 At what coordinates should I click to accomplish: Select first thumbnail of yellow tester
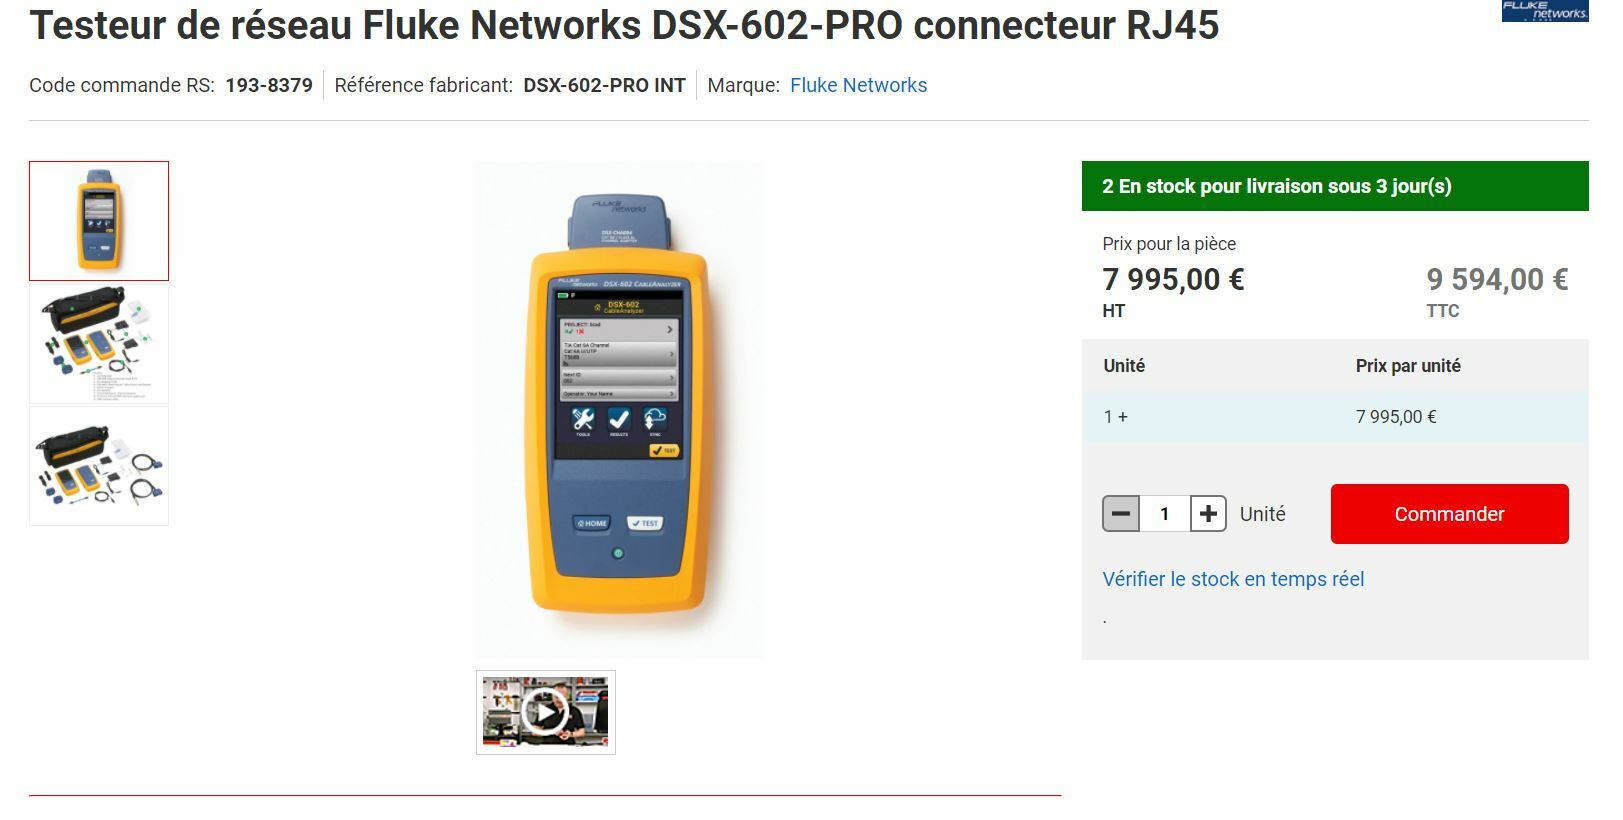point(99,221)
